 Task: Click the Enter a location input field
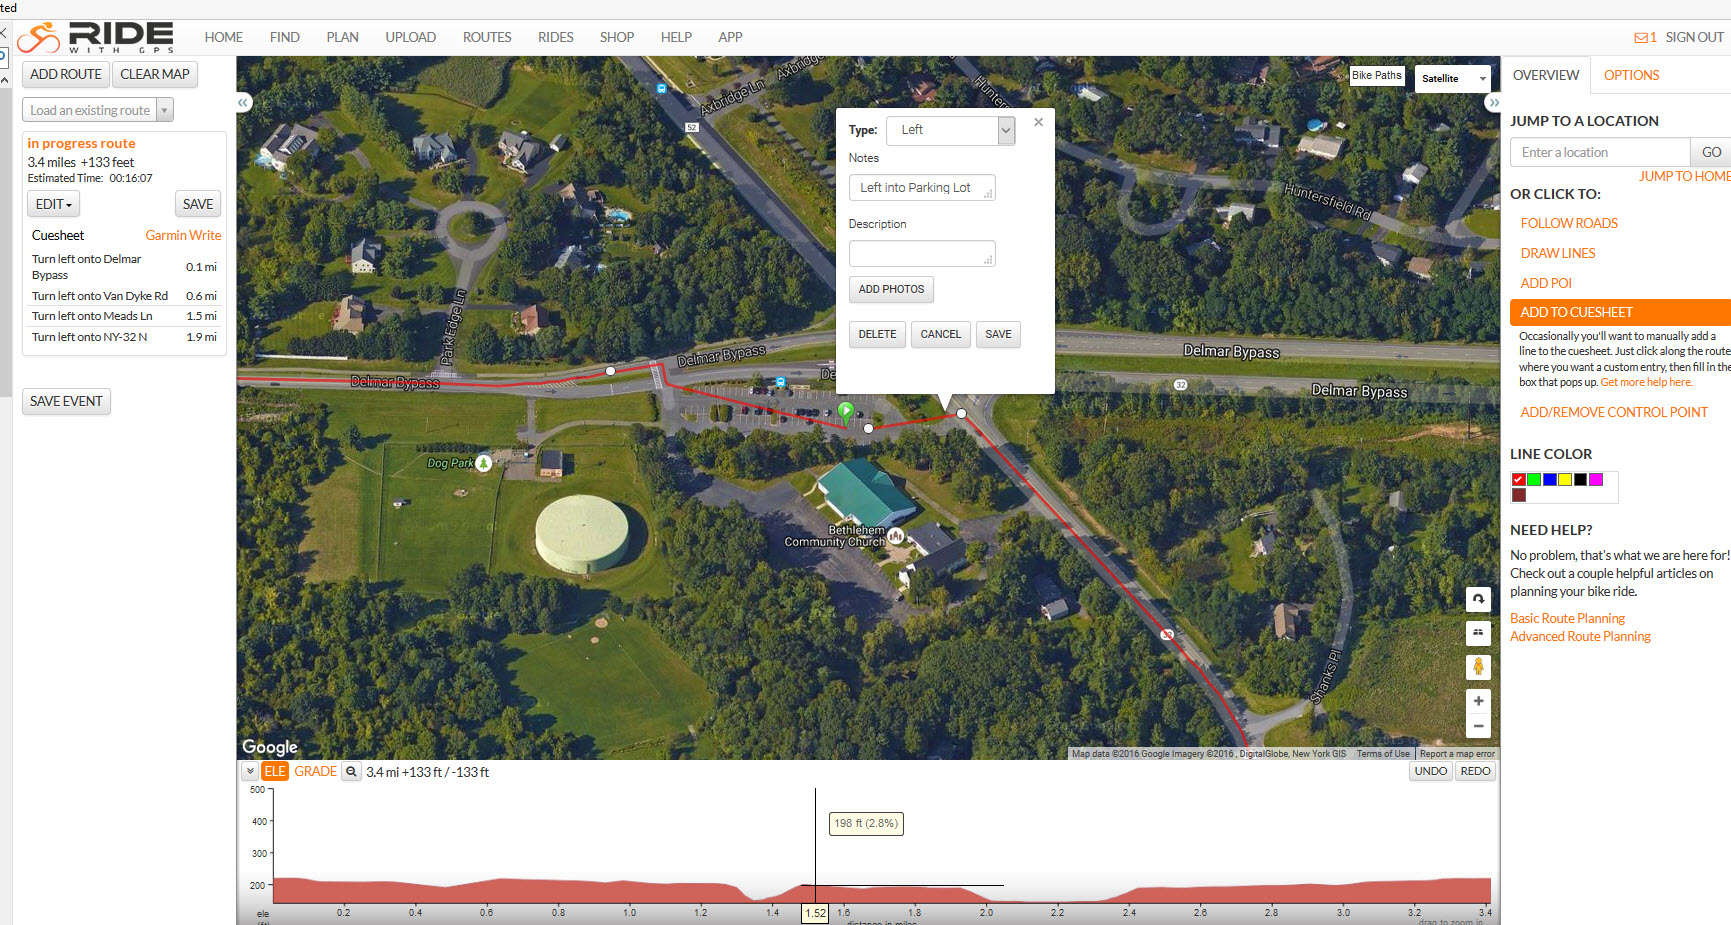click(x=1600, y=152)
